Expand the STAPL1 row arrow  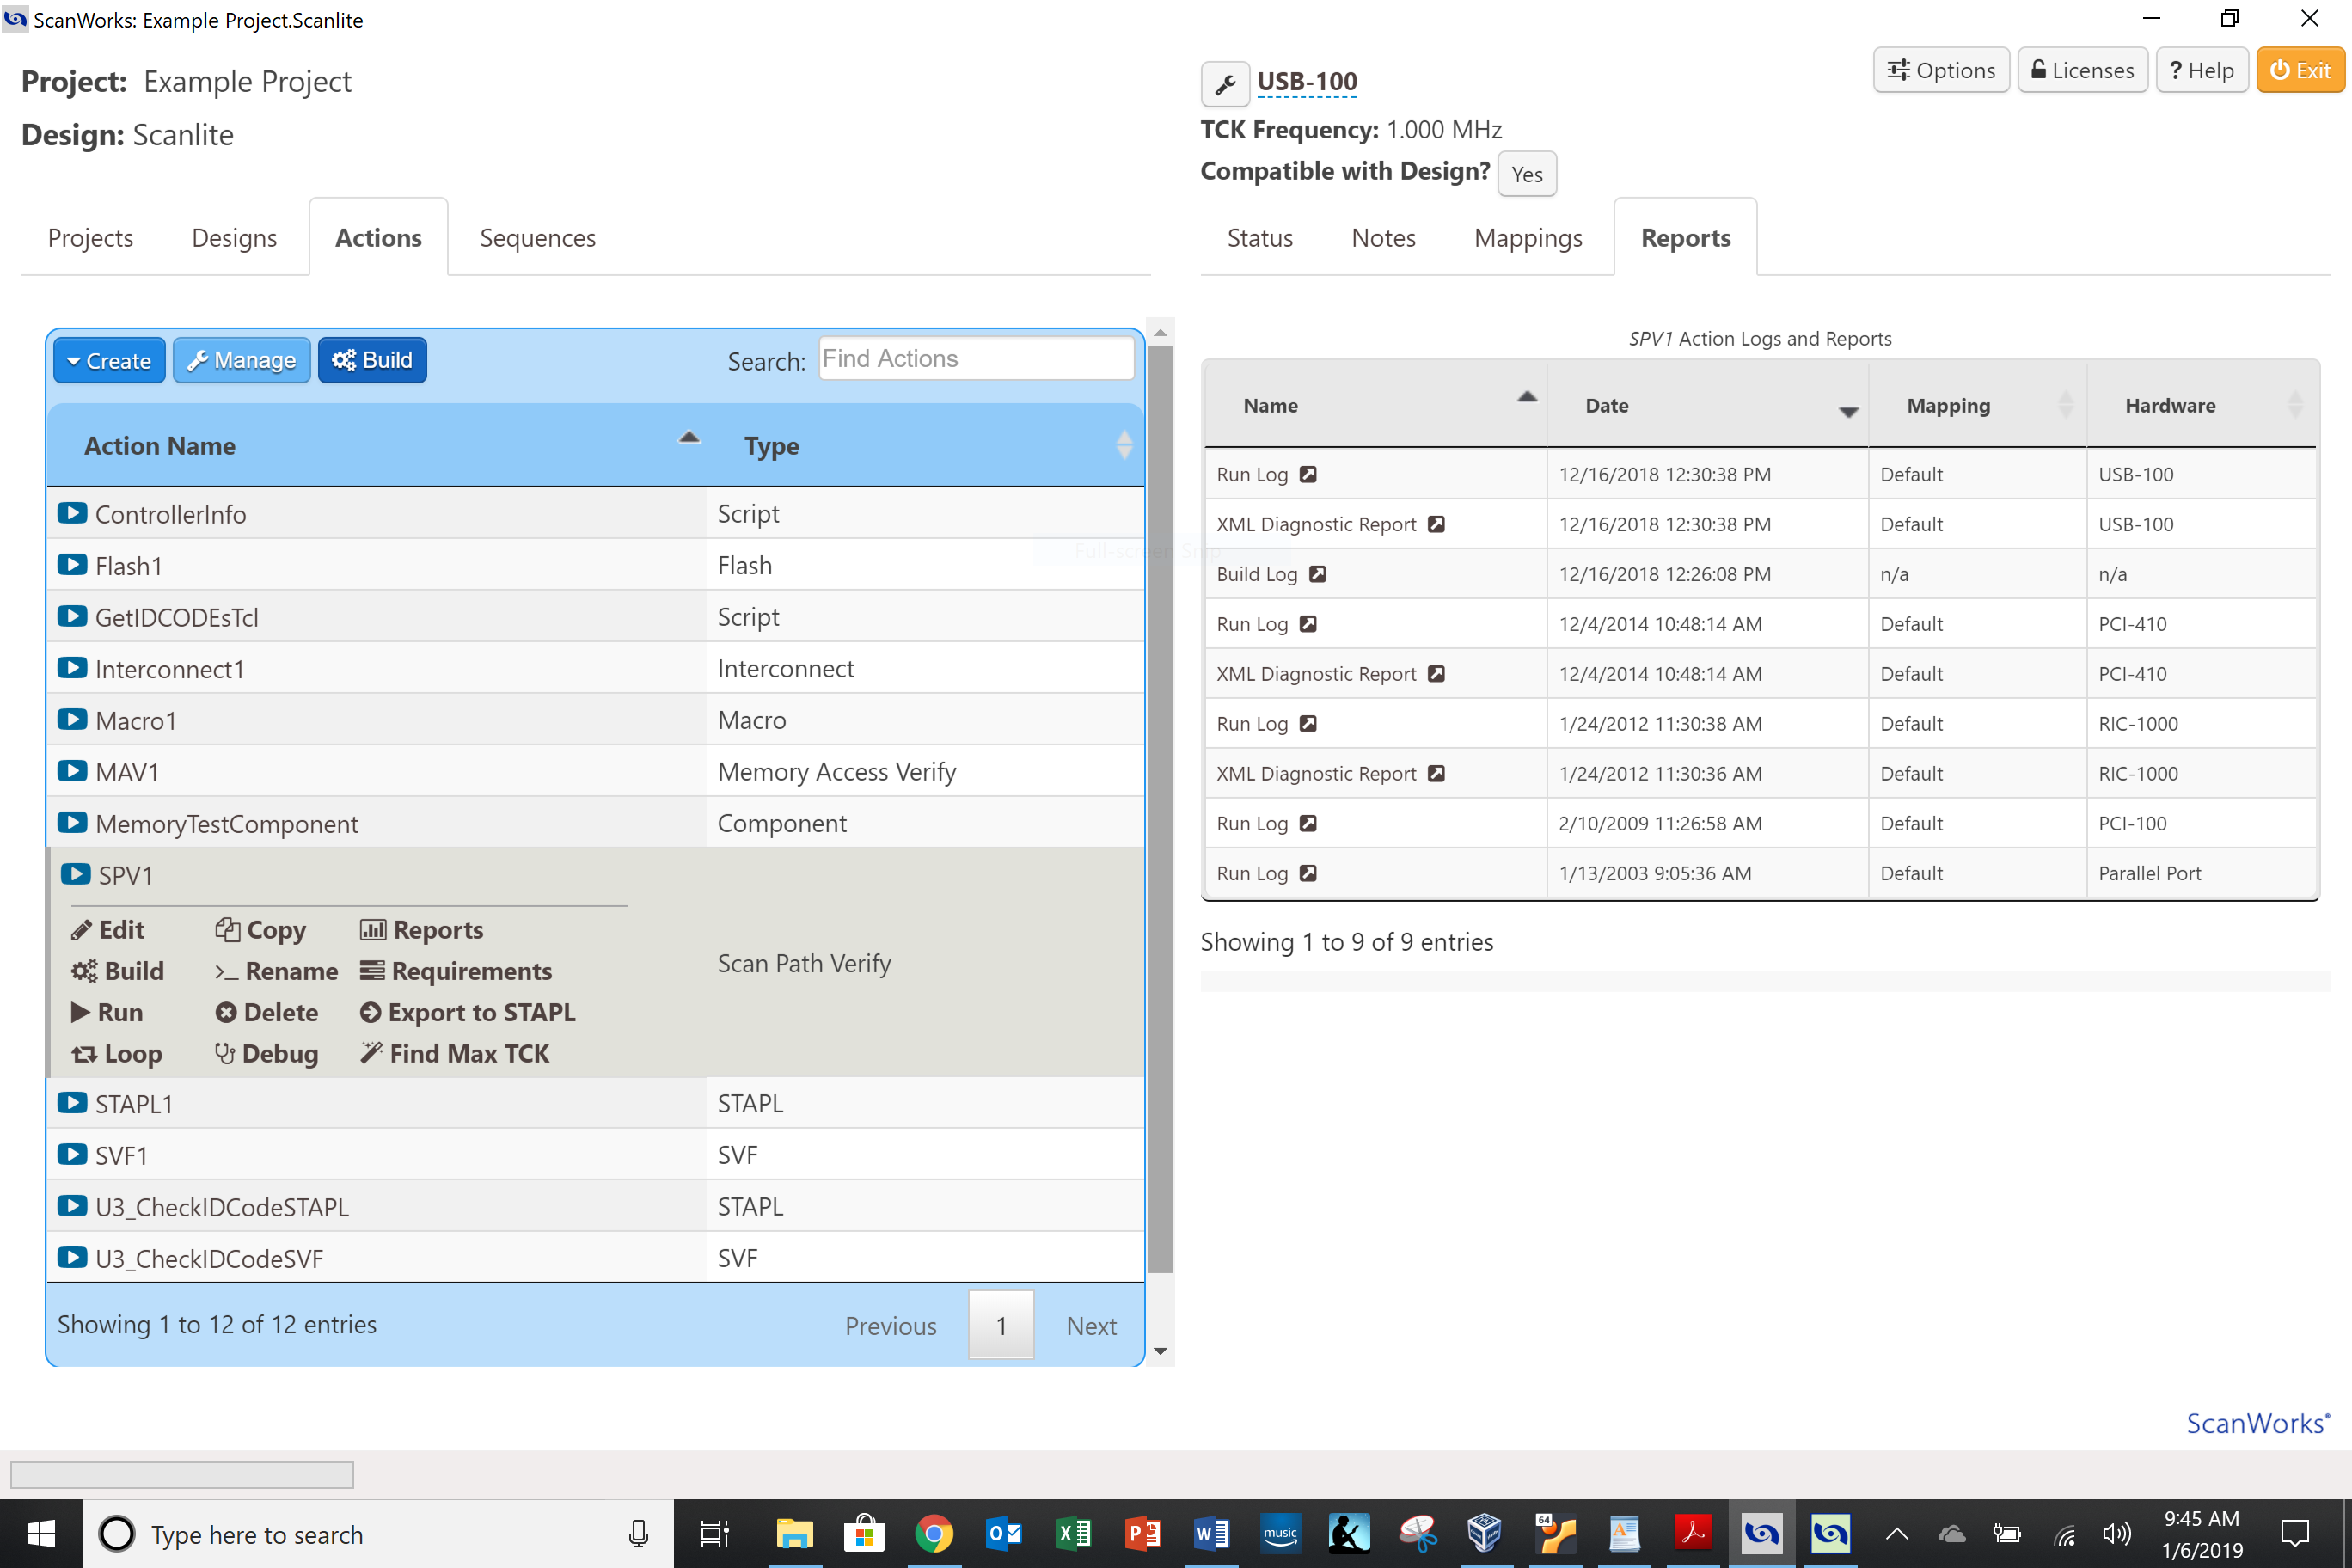(72, 1103)
